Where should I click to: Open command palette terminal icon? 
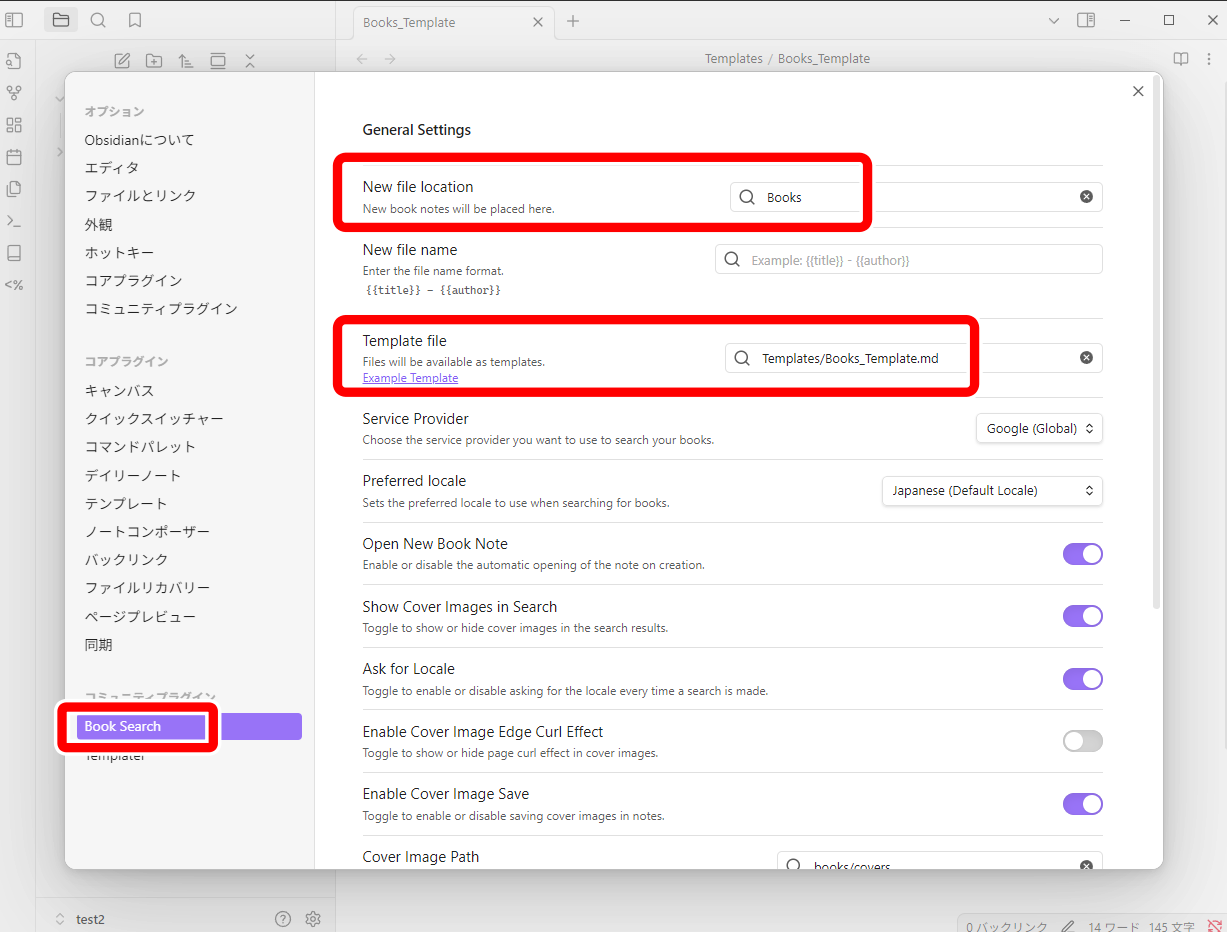14,221
